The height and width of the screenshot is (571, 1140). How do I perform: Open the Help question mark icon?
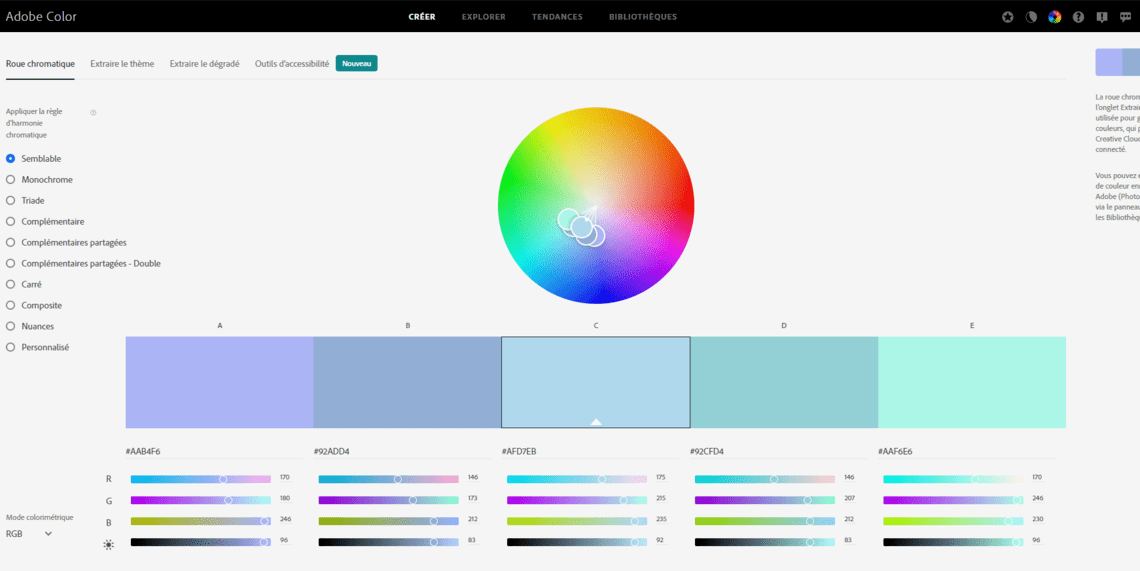1078,17
